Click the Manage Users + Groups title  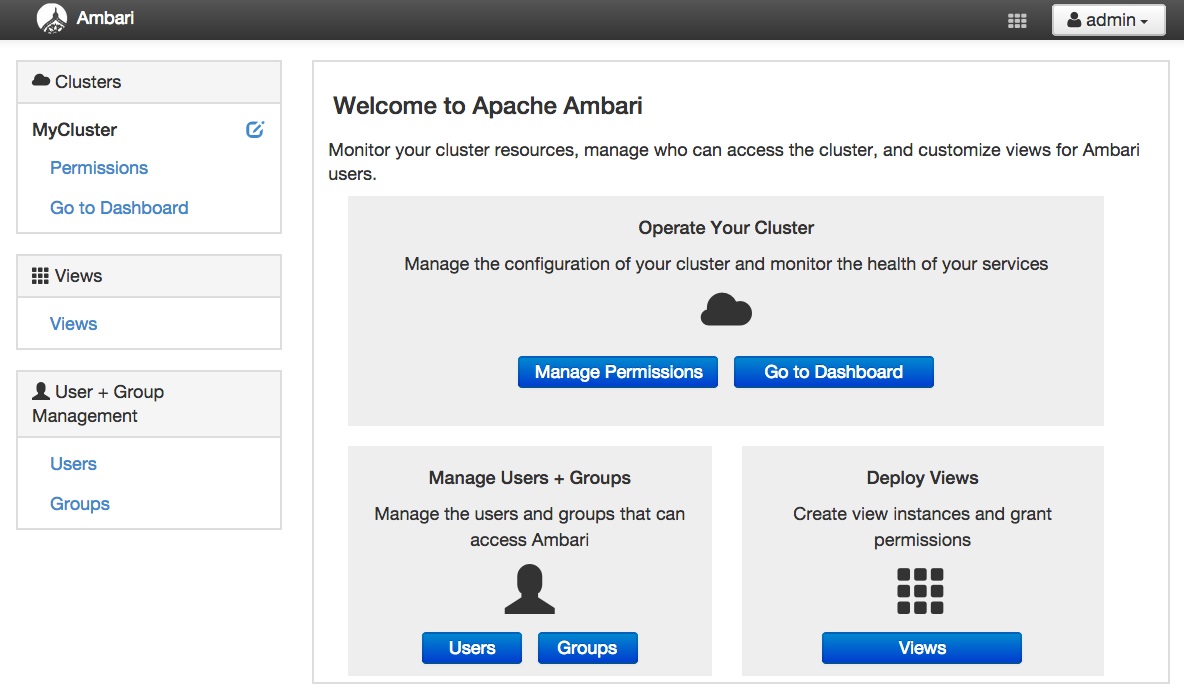529,478
